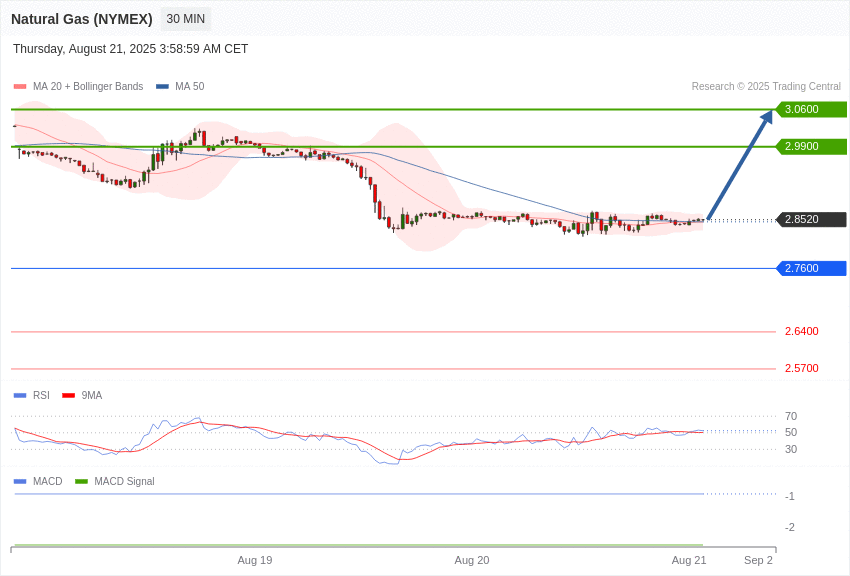The image size is (850, 576).
Task: Click the Research © 2025 Trading Central credit
Action: click(766, 86)
